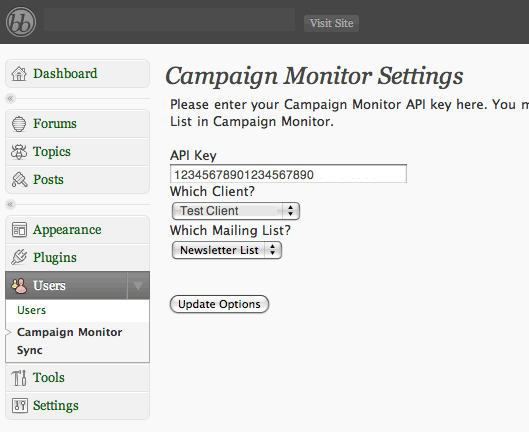Open the Which Client dropdown
This screenshot has height=432, width=529.
(235, 211)
